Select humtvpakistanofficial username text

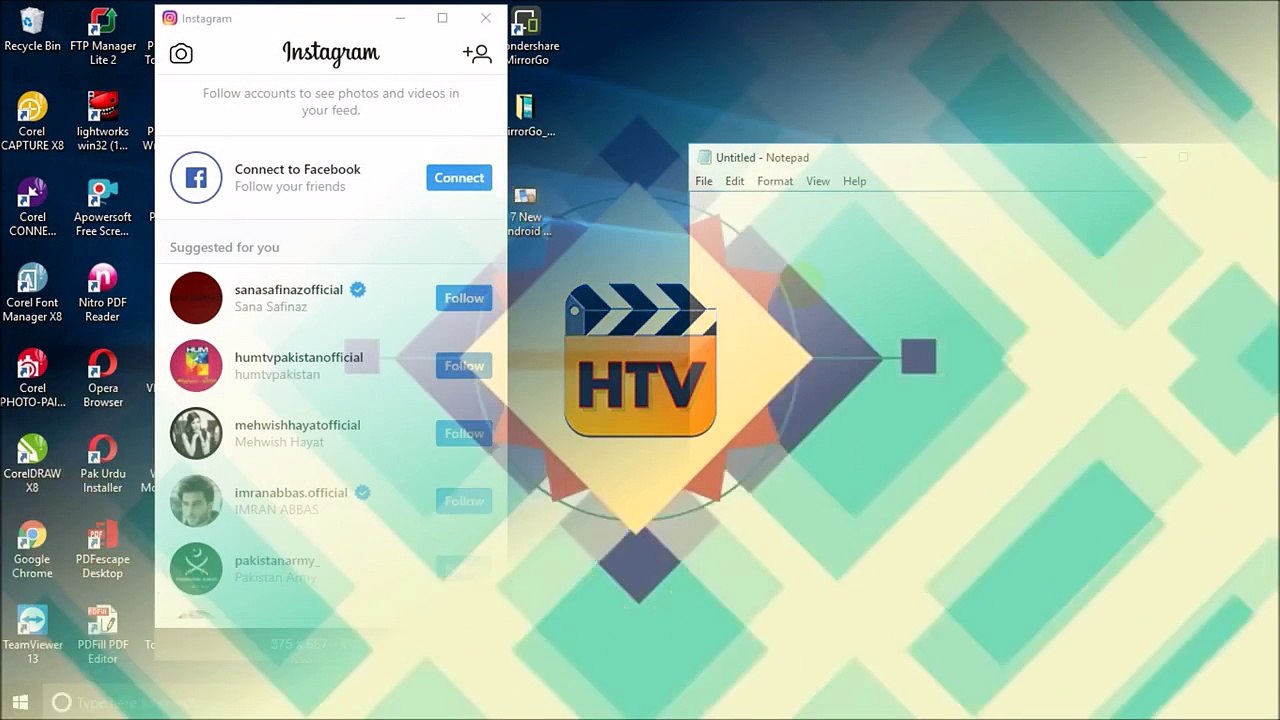[x=299, y=358]
